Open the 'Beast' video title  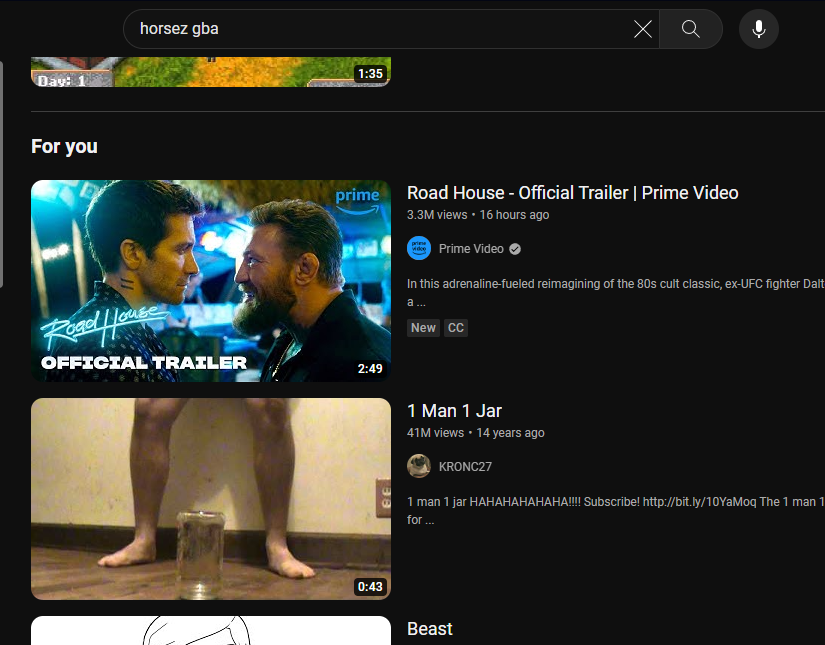(429, 629)
